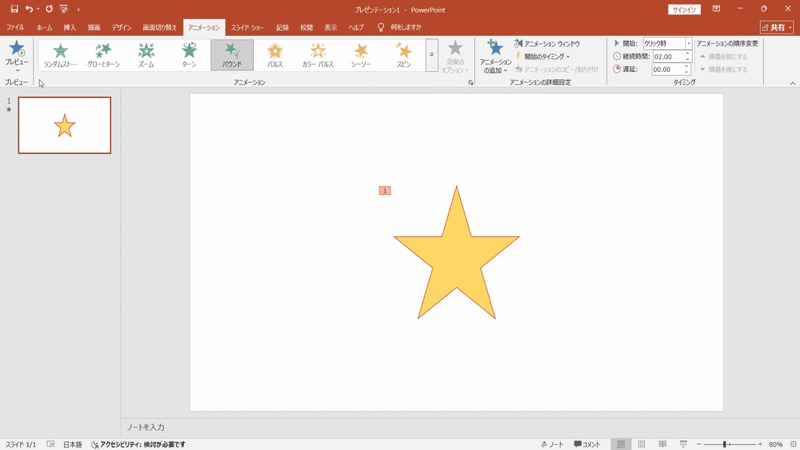Image resolution: width=800 pixels, height=450 pixels.
Task: Select the バウンド animation
Action: (232, 55)
